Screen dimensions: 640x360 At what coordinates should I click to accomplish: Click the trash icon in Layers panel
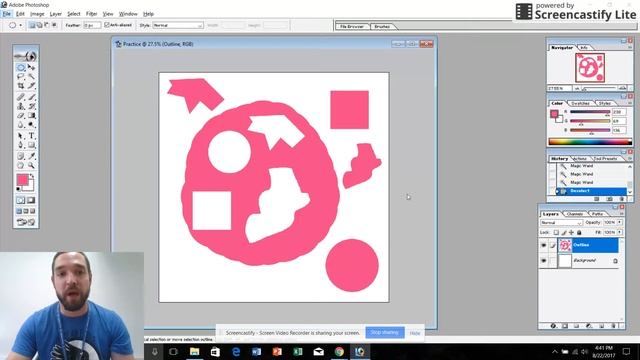pyautogui.click(x=613, y=326)
